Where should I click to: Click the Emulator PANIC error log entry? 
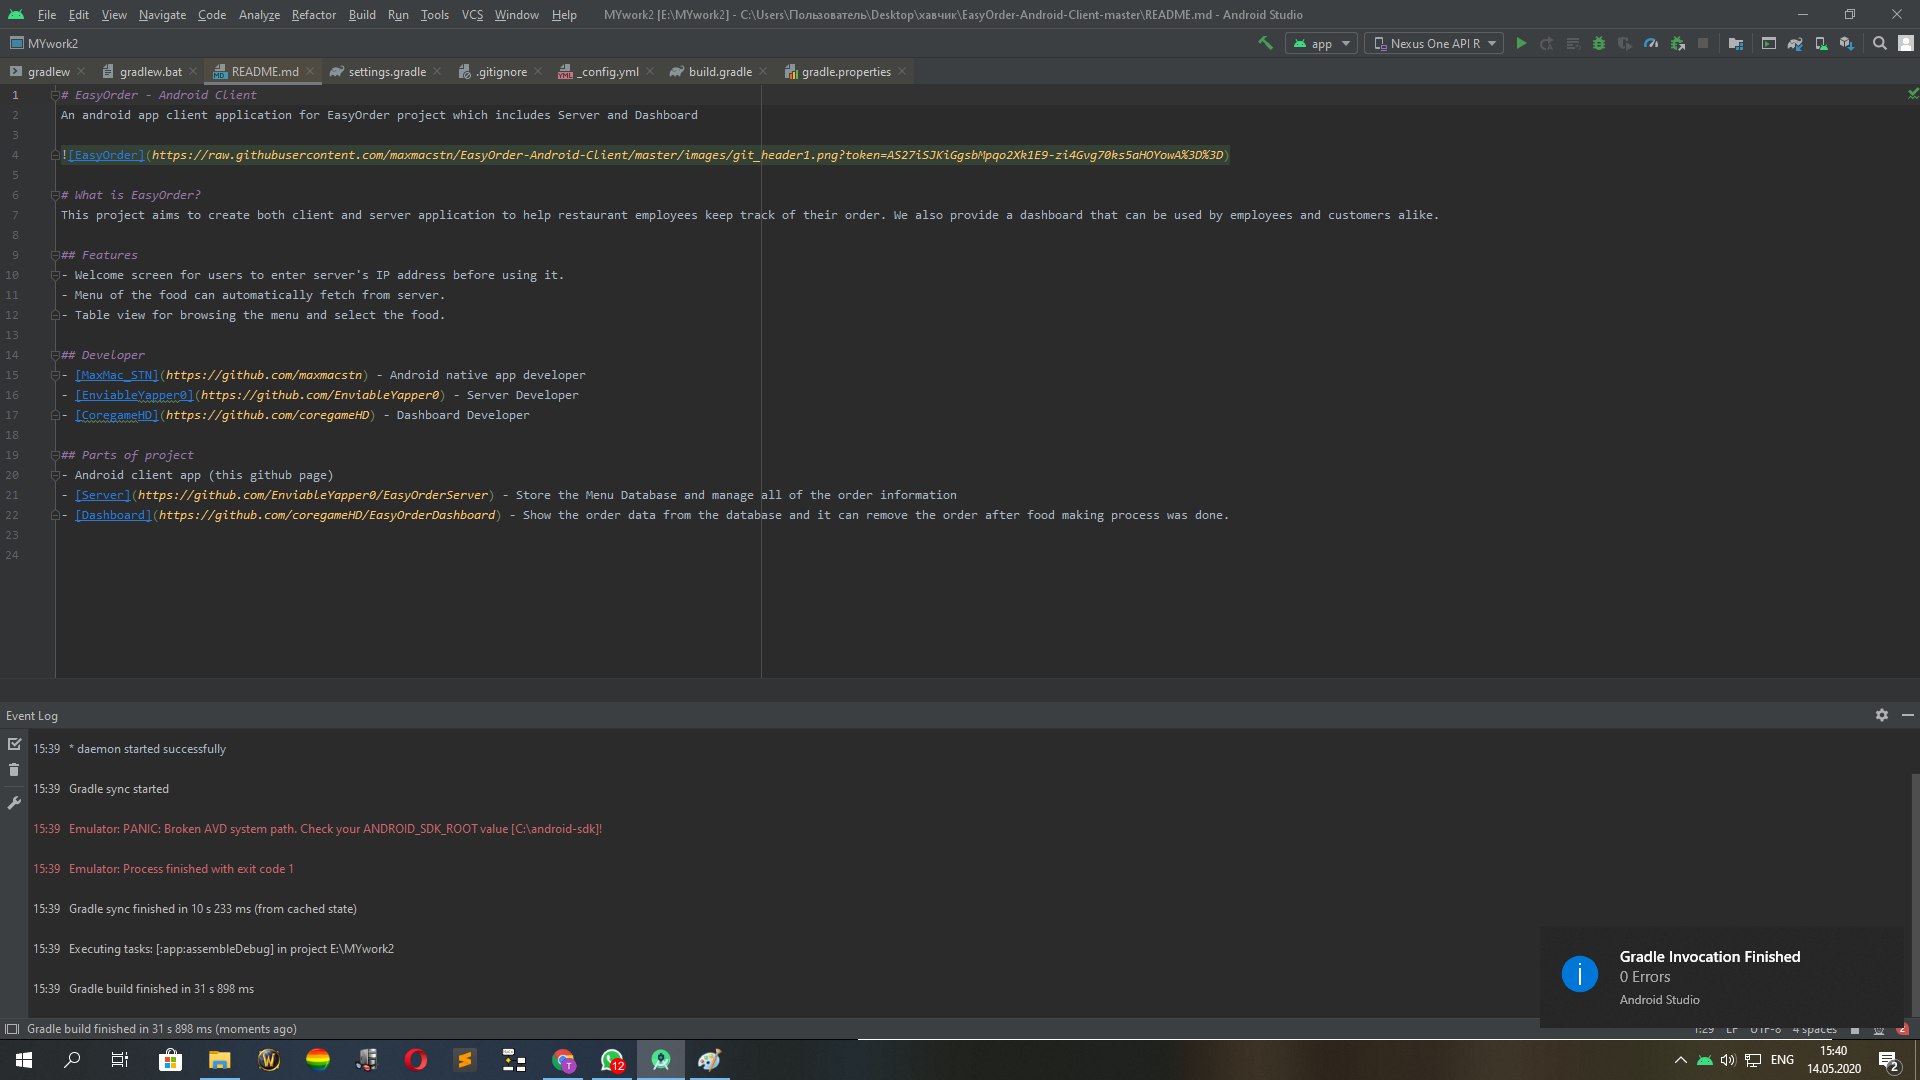(x=335, y=829)
